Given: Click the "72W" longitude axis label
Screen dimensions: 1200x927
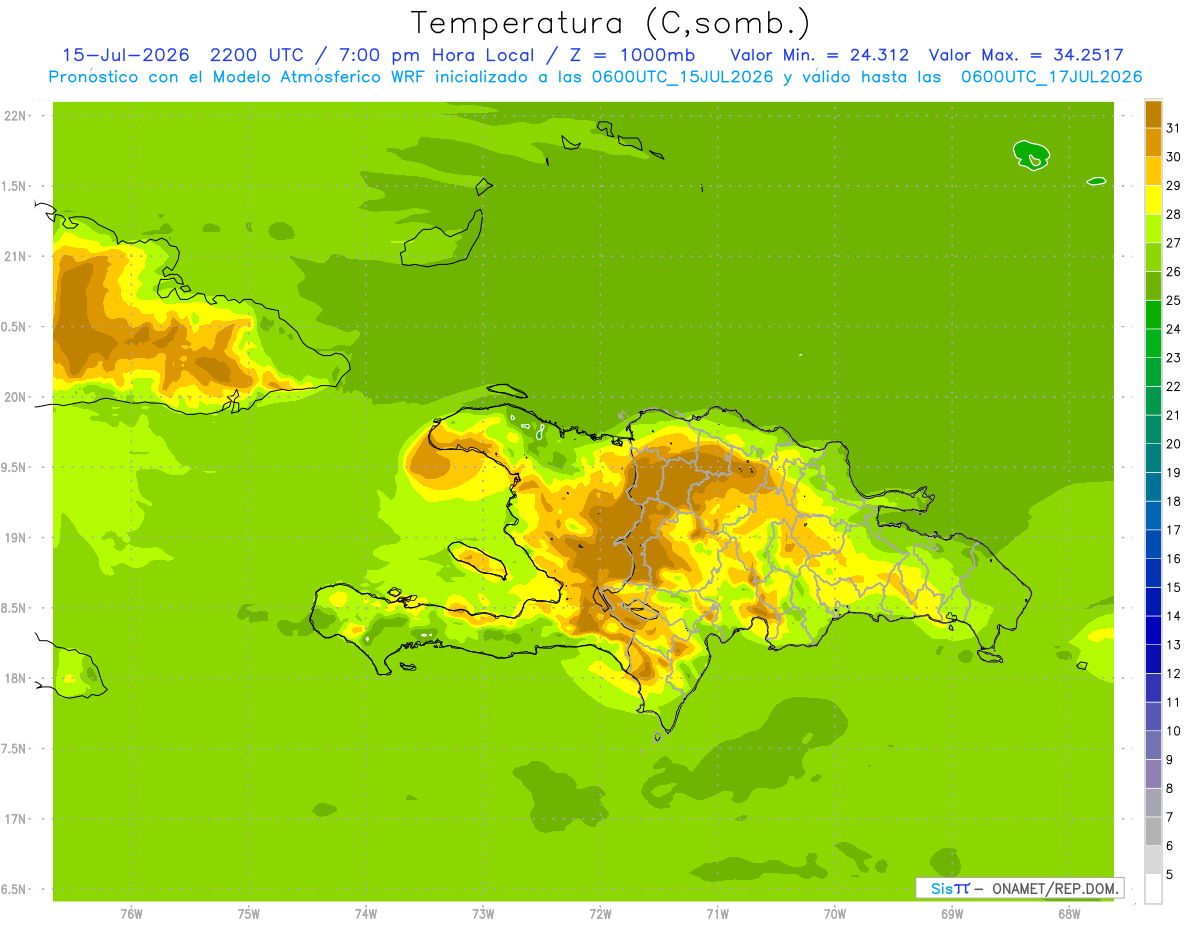Looking at the screenshot, I should (x=600, y=914).
